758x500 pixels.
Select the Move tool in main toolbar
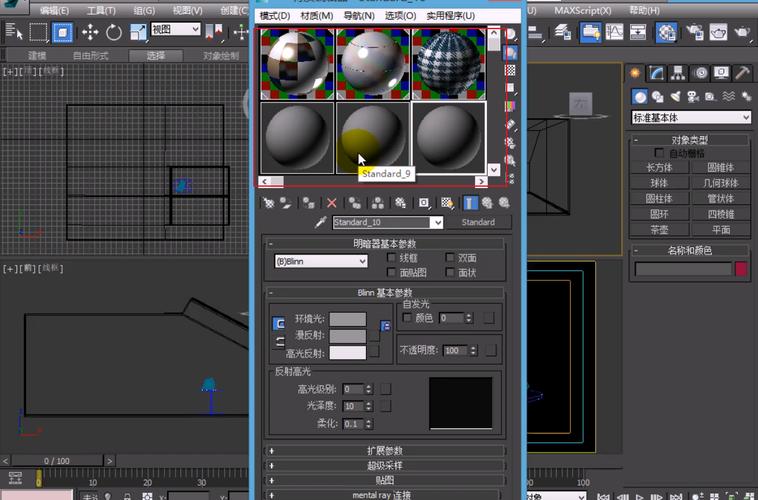pos(90,32)
